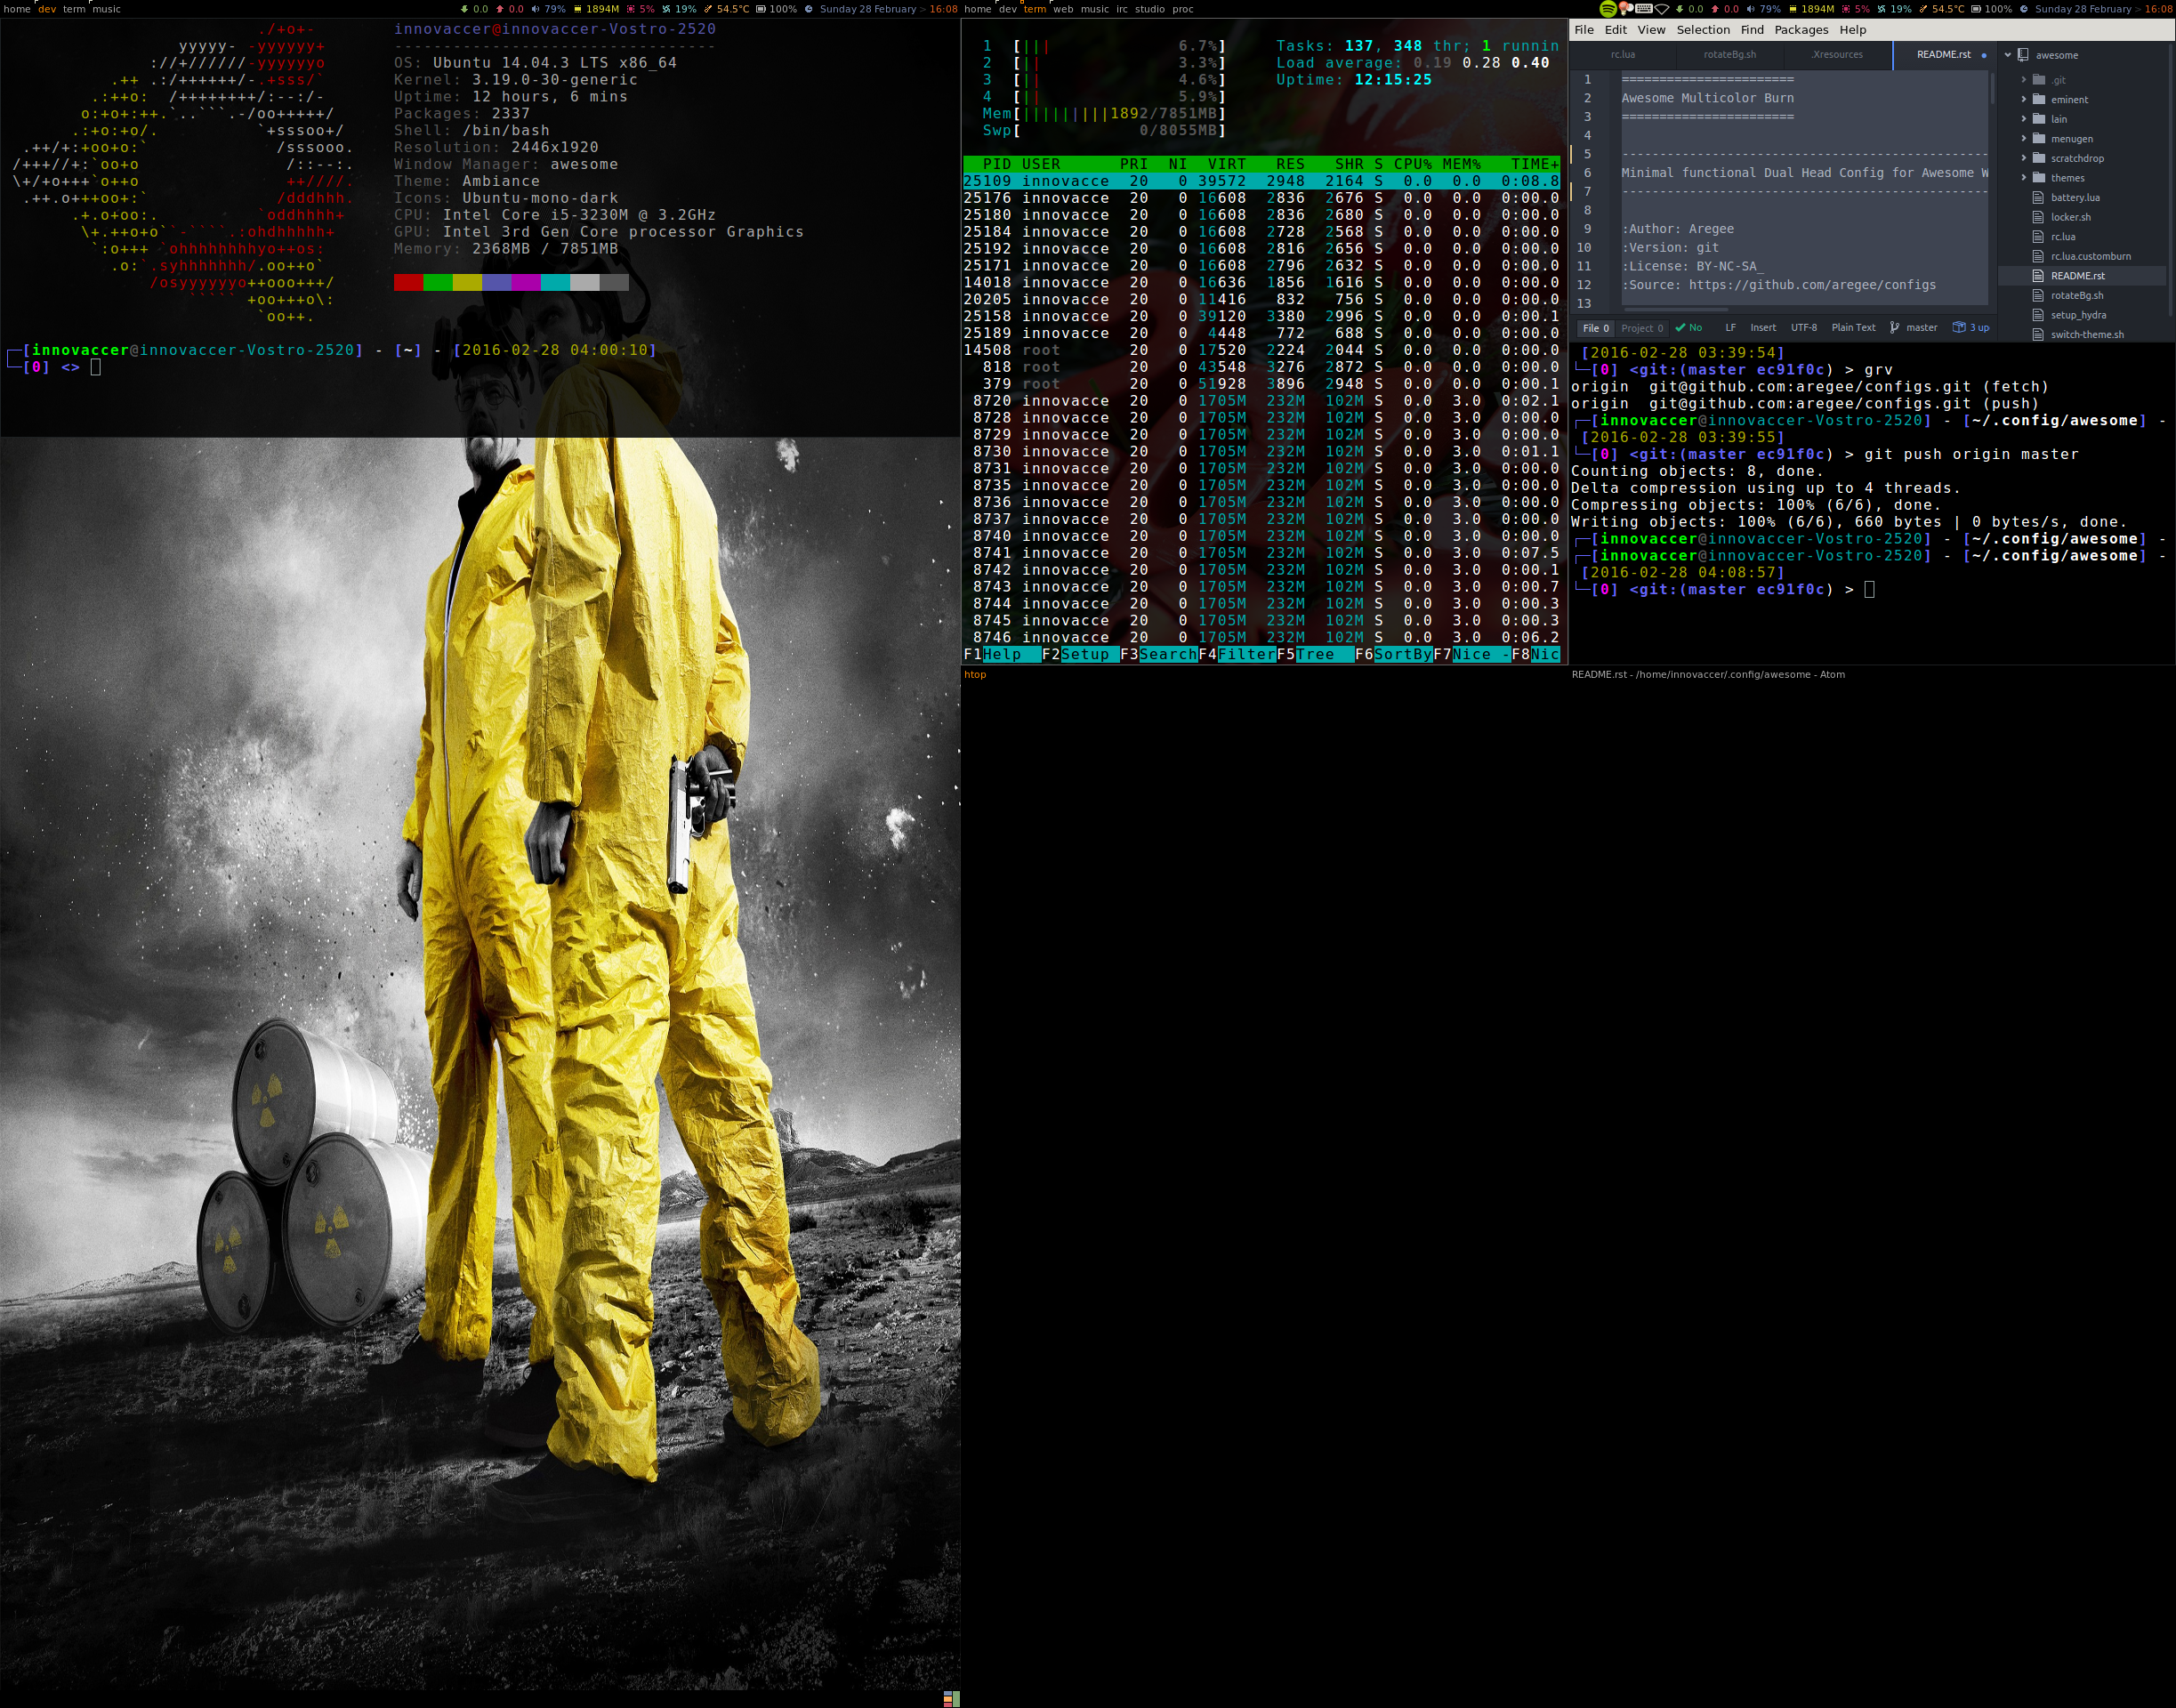Open Atom's File menu
This screenshot has width=2176, height=1708.
coord(1584,30)
